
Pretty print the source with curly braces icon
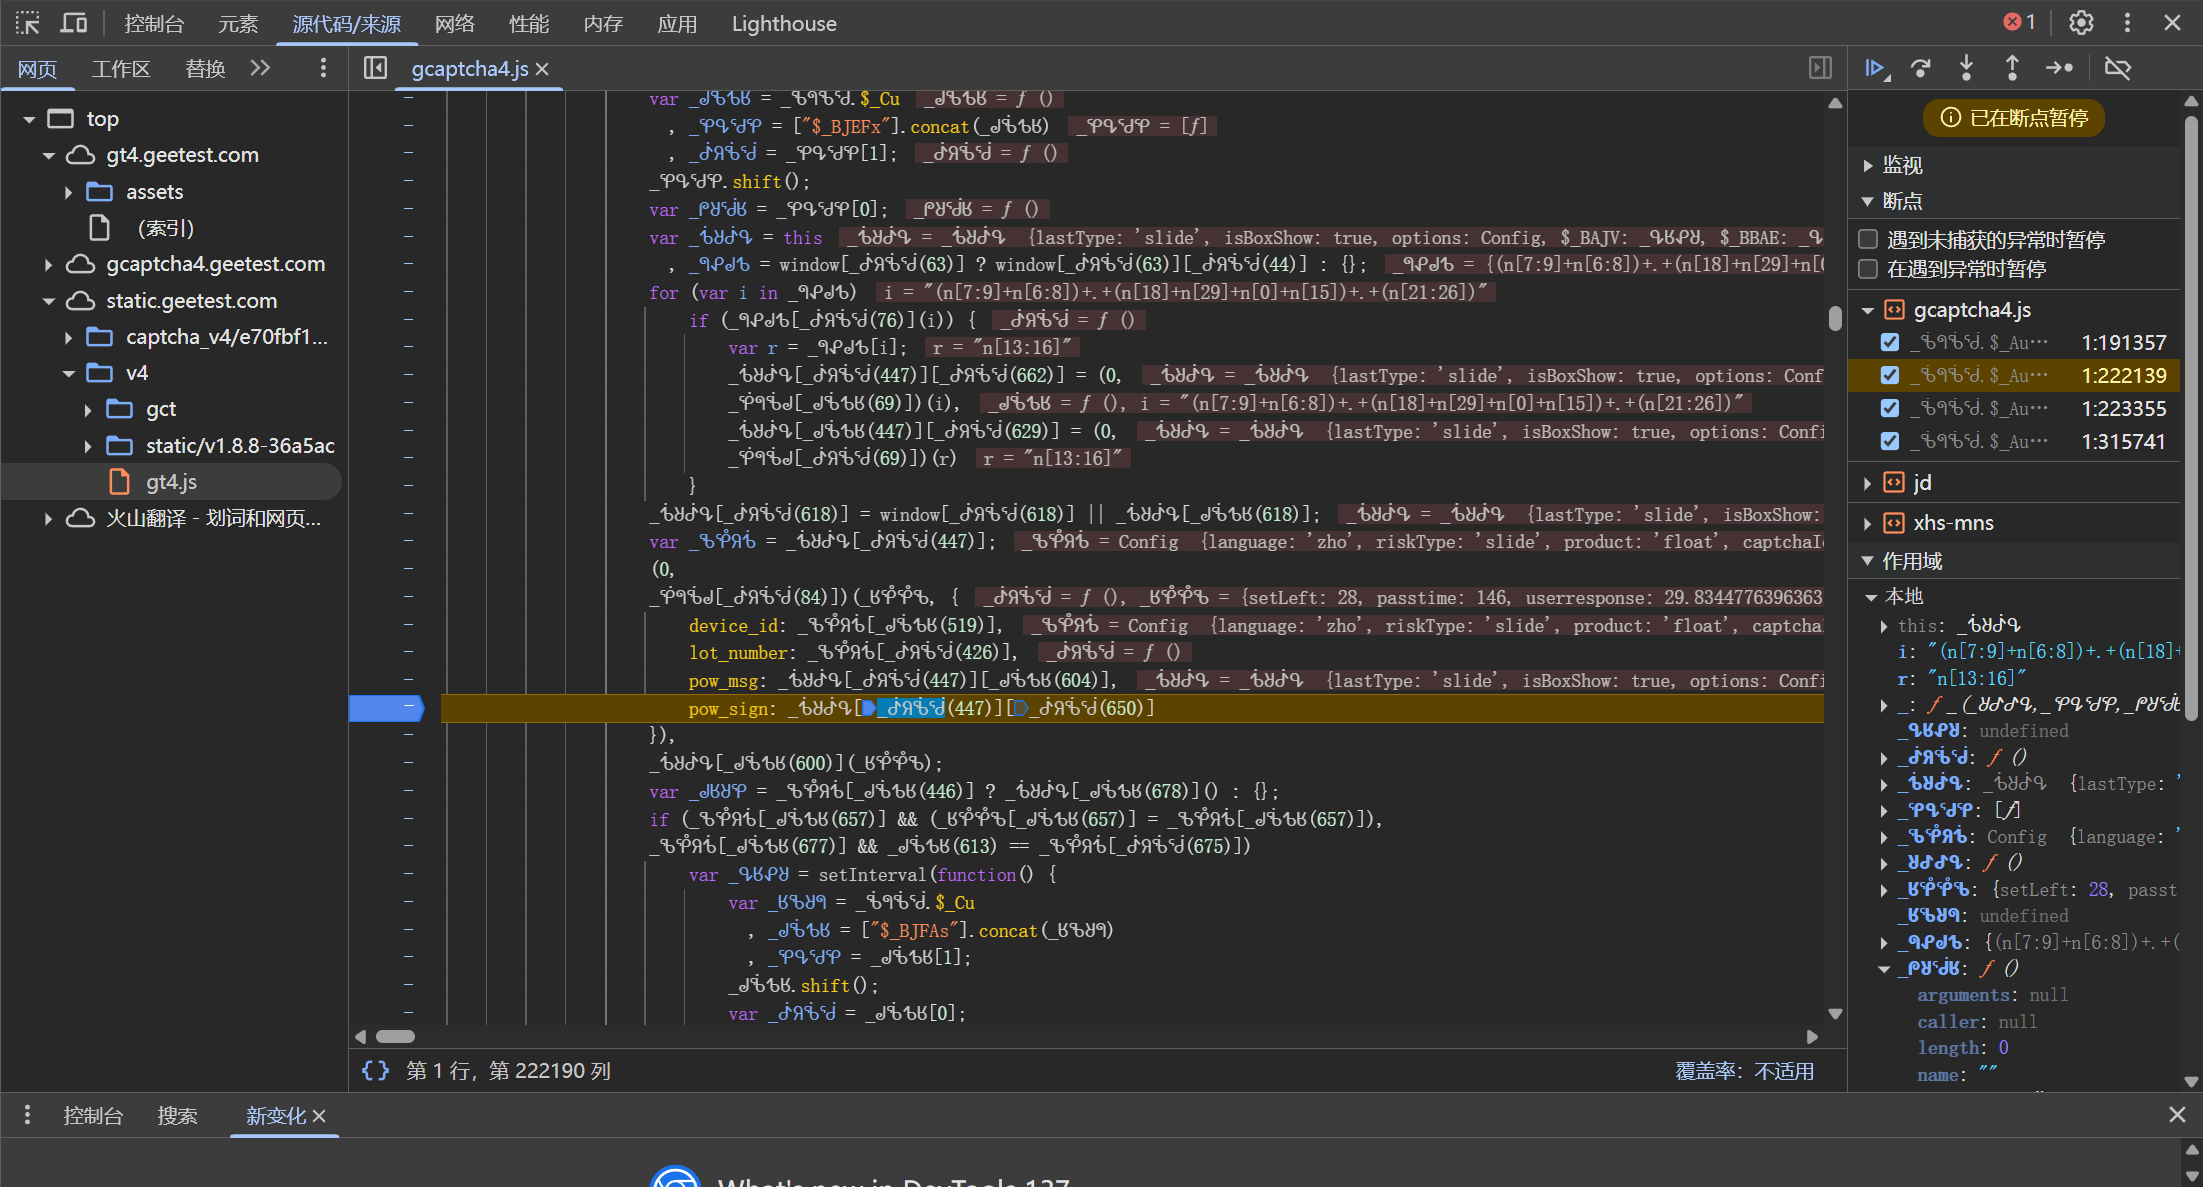376,1071
